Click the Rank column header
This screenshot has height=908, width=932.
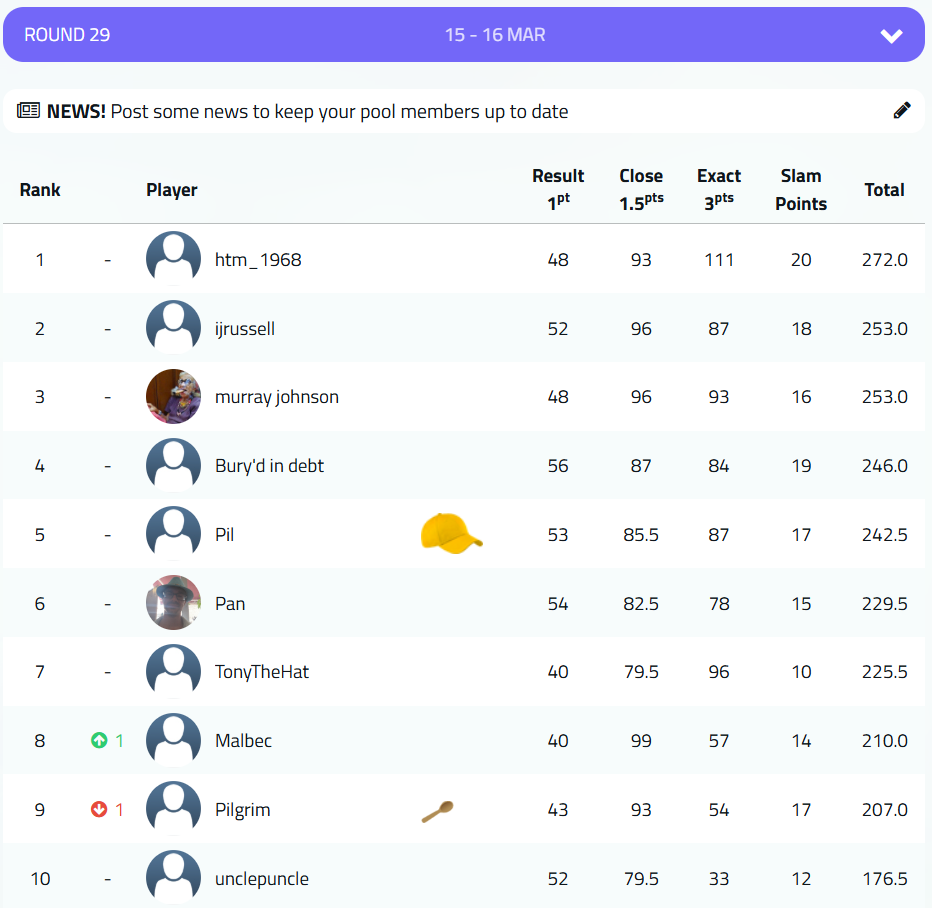[40, 190]
